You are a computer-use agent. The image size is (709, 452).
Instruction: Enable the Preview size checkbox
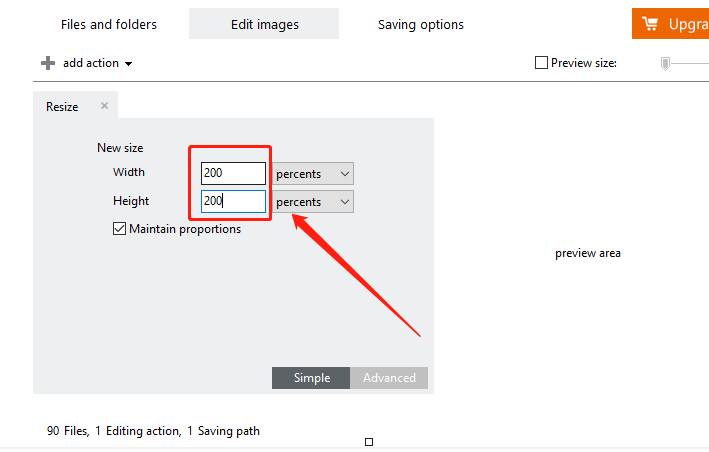point(542,63)
